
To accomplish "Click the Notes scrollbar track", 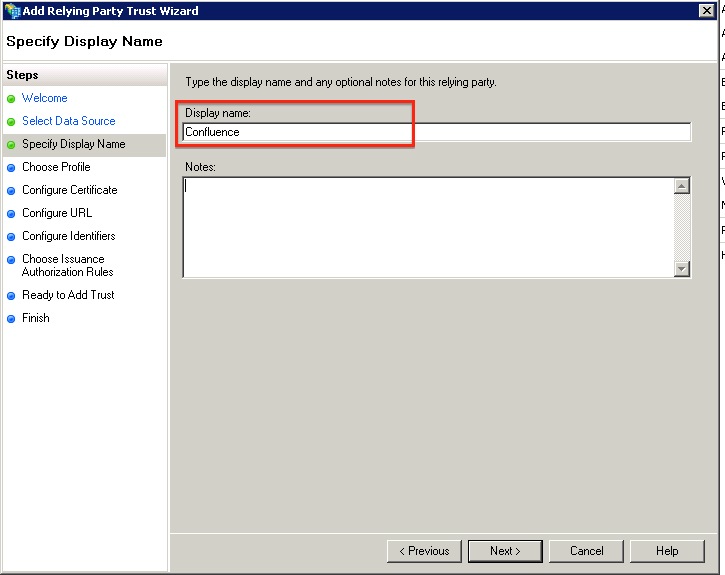I will pyautogui.click(x=682, y=227).
